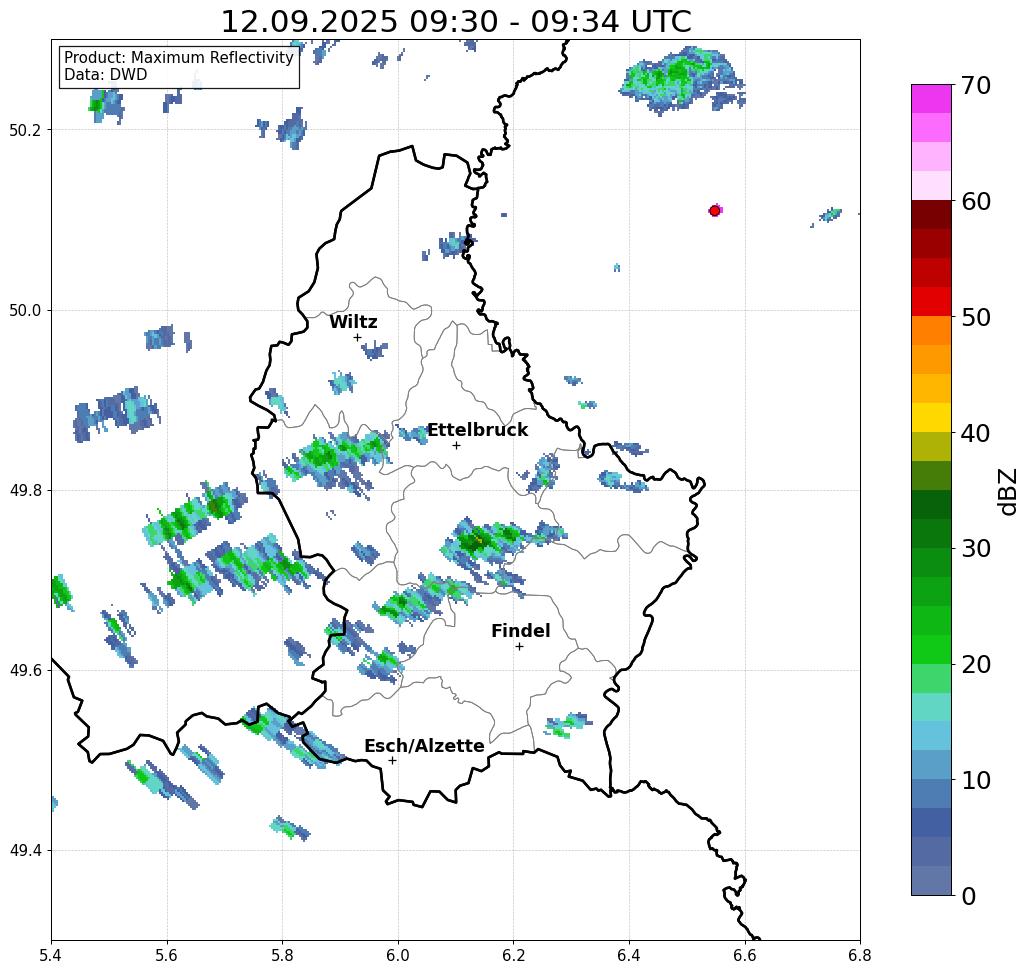Click the colorbar tick label 30
The image size is (1029, 973).
[x=975, y=549]
